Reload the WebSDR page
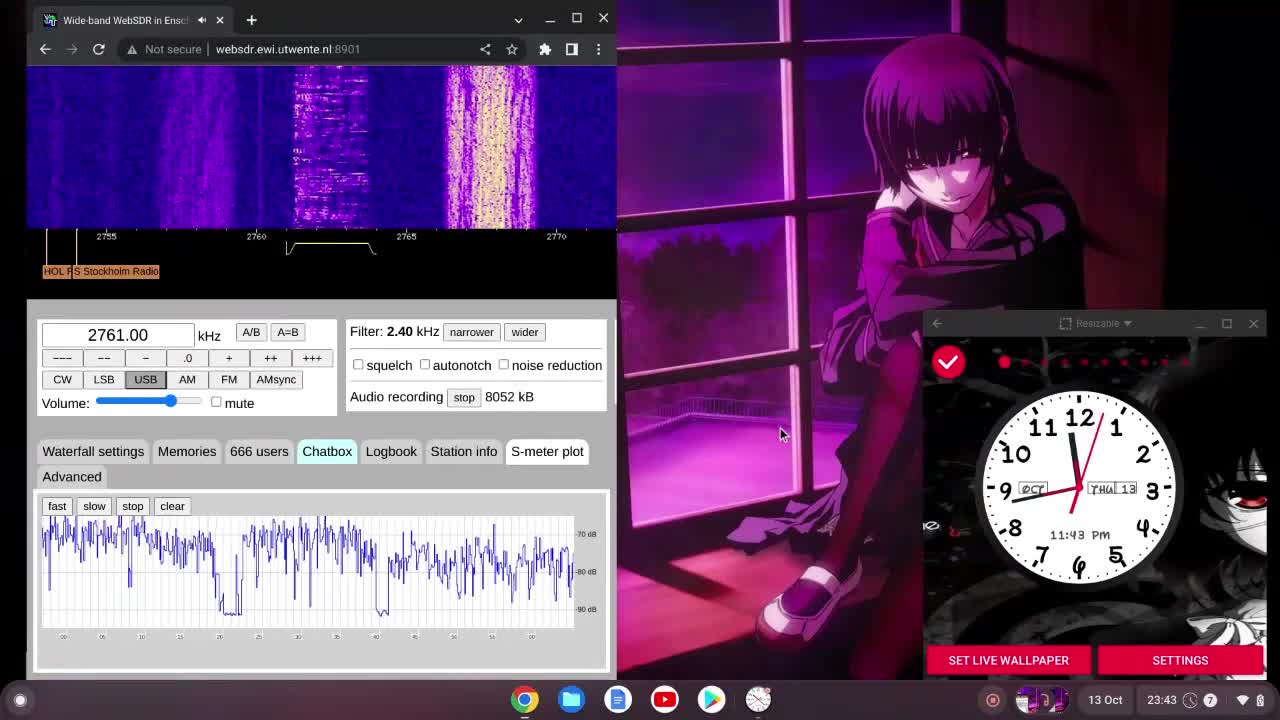1280x720 pixels. 99,49
